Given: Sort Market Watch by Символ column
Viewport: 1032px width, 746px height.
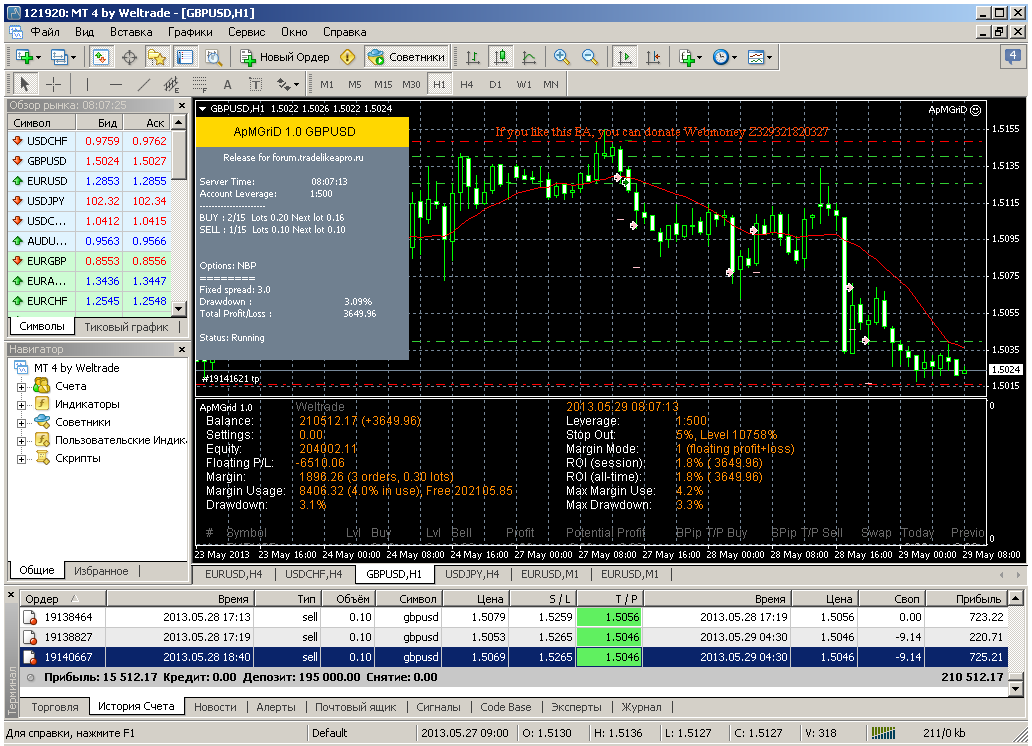Looking at the screenshot, I should coord(42,122).
